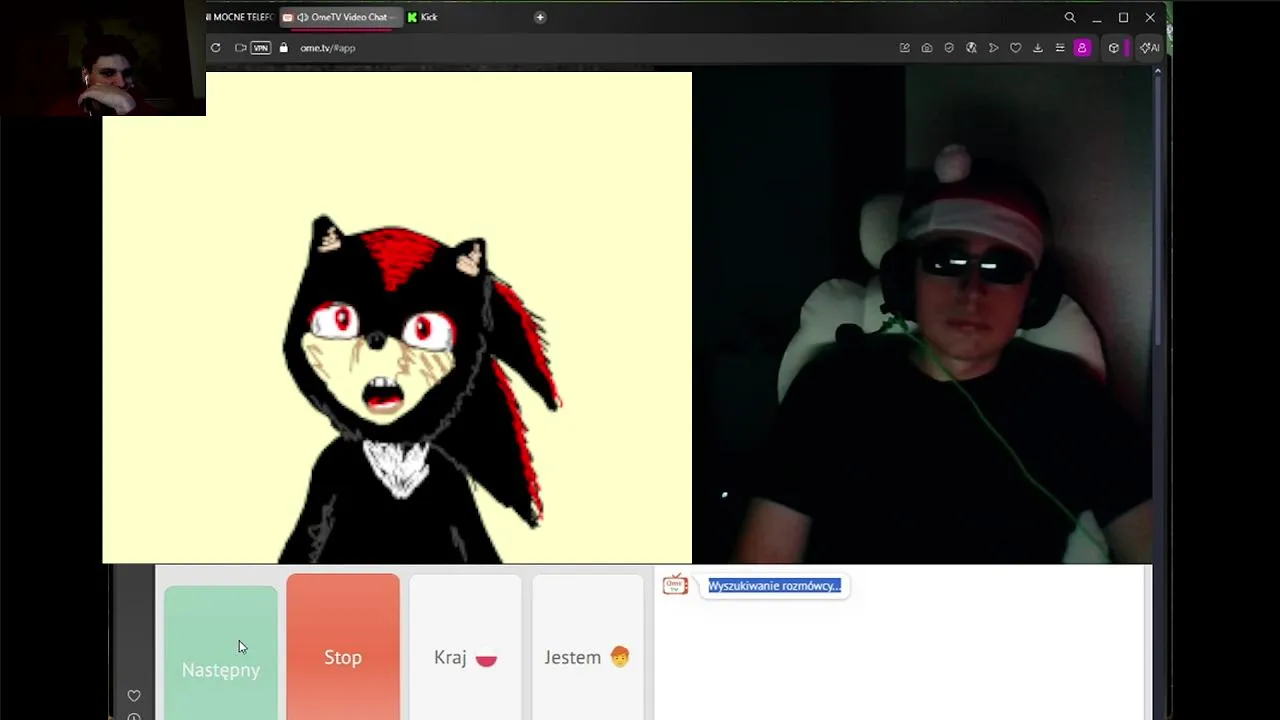Click the Shadow drawing local video feed
This screenshot has width=1280, height=720.
(397, 318)
